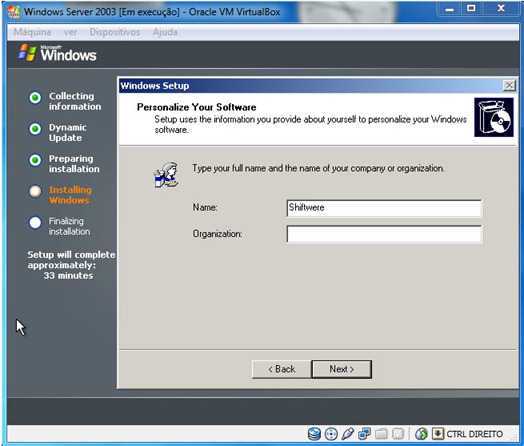
Task: Click the CTRL DIREITO host key label
Action: point(475,434)
